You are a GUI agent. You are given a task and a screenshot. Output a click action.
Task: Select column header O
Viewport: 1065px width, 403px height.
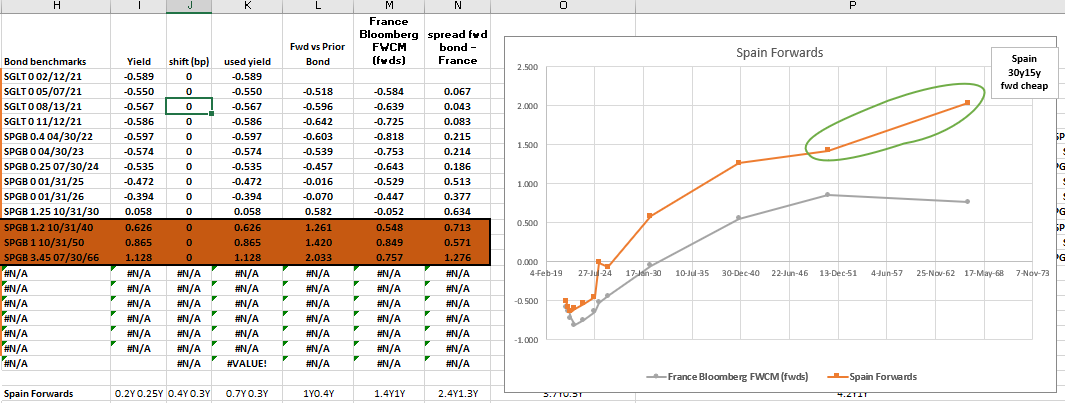tap(563, 5)
